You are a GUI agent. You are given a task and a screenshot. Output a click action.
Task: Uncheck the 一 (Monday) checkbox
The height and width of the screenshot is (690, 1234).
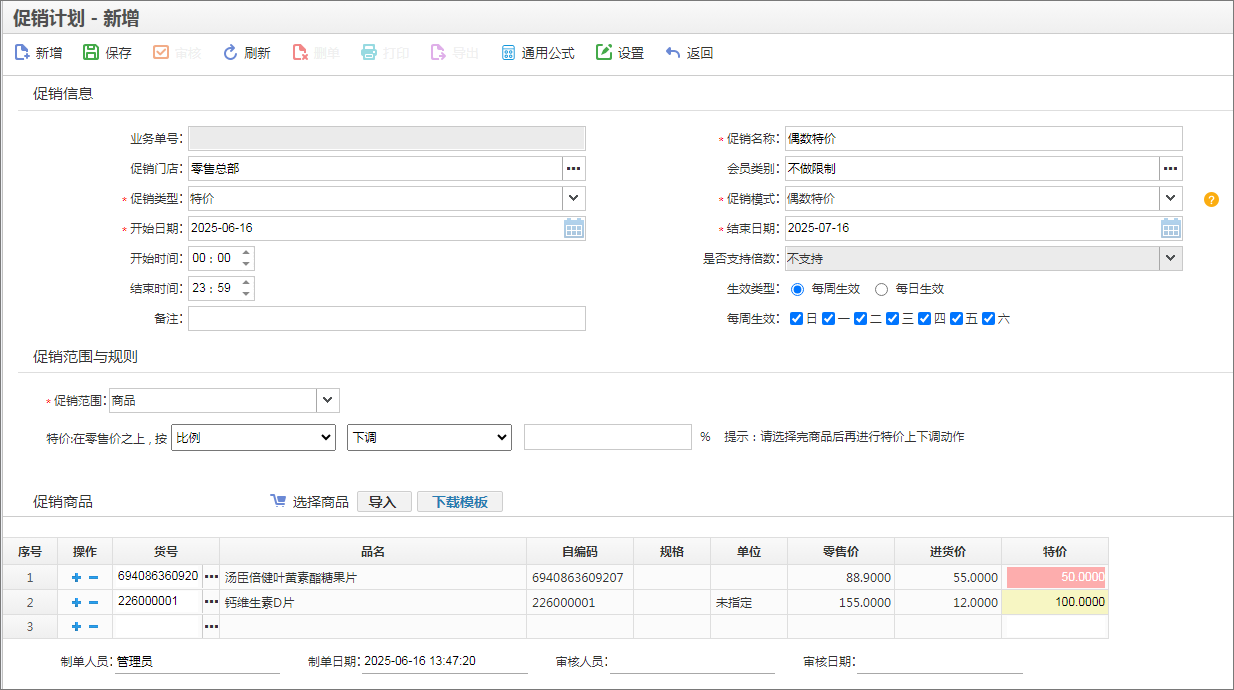point(828,319)
